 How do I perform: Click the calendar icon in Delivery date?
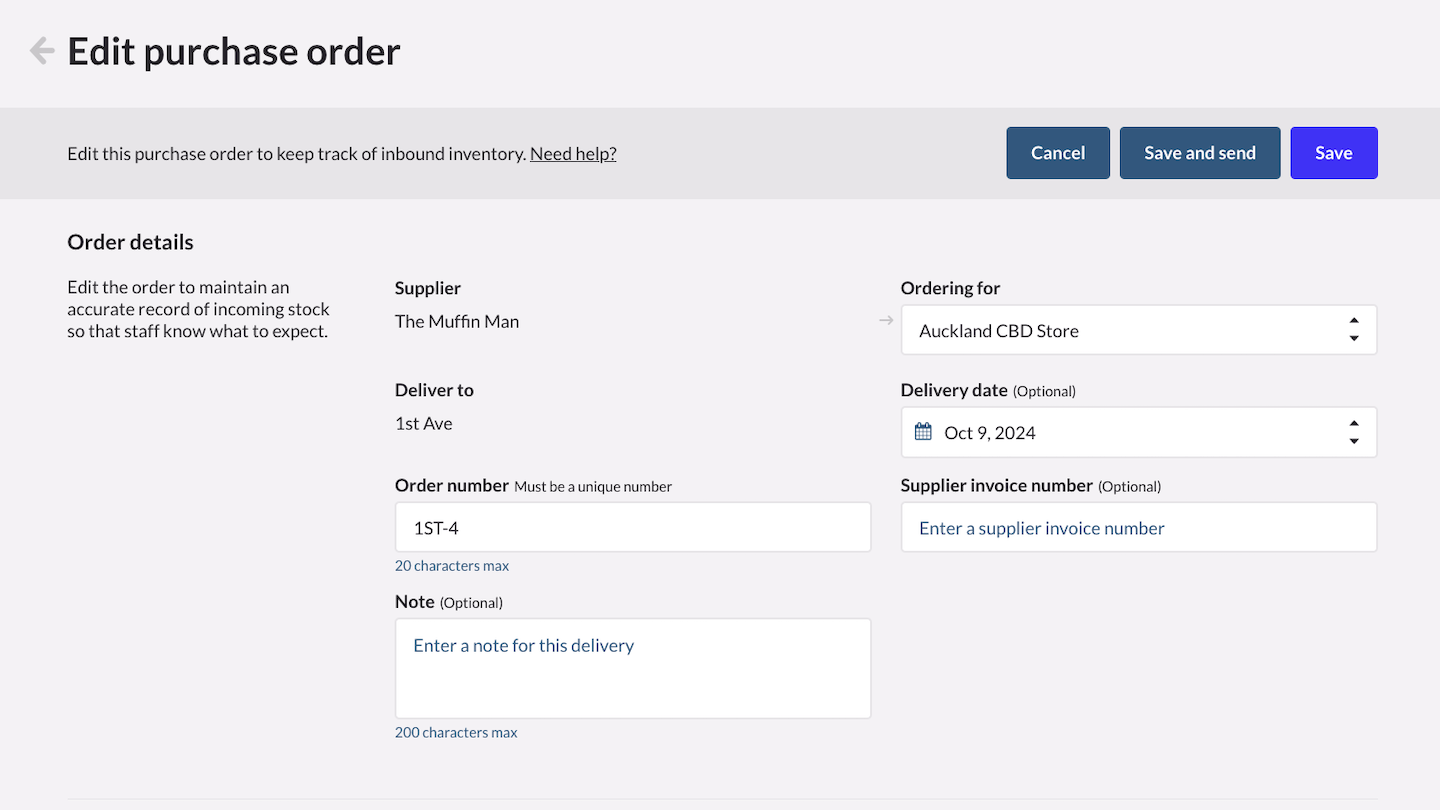tap(923, 432)
